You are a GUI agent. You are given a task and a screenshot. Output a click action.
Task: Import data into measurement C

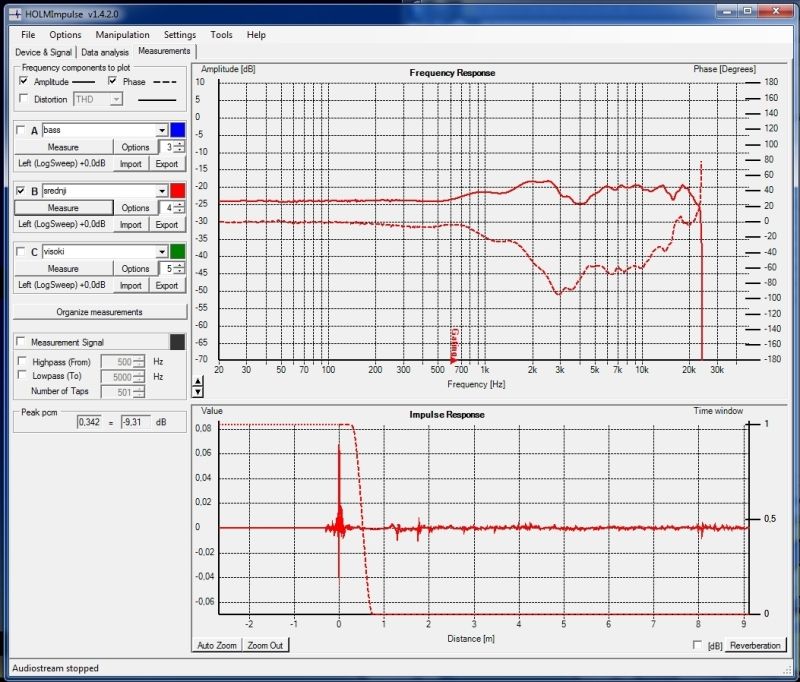click(x=131, y=285)
